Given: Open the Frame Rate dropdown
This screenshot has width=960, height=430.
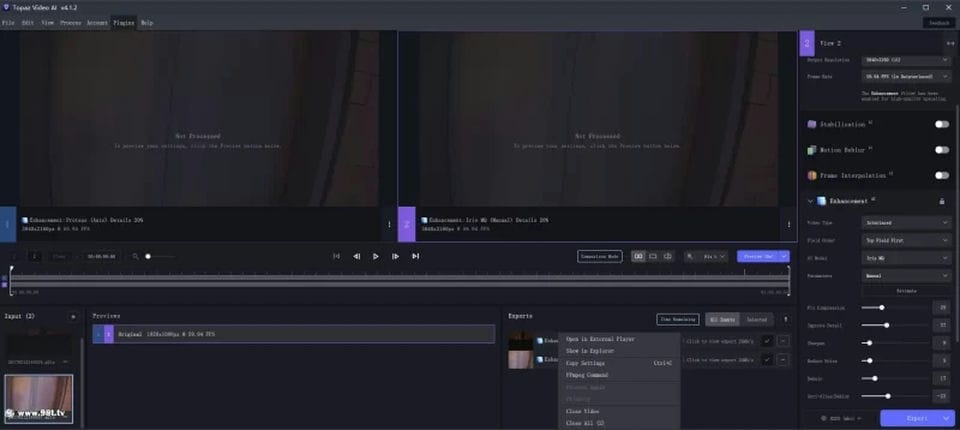Looking at the screenshot, I should 906,77.
